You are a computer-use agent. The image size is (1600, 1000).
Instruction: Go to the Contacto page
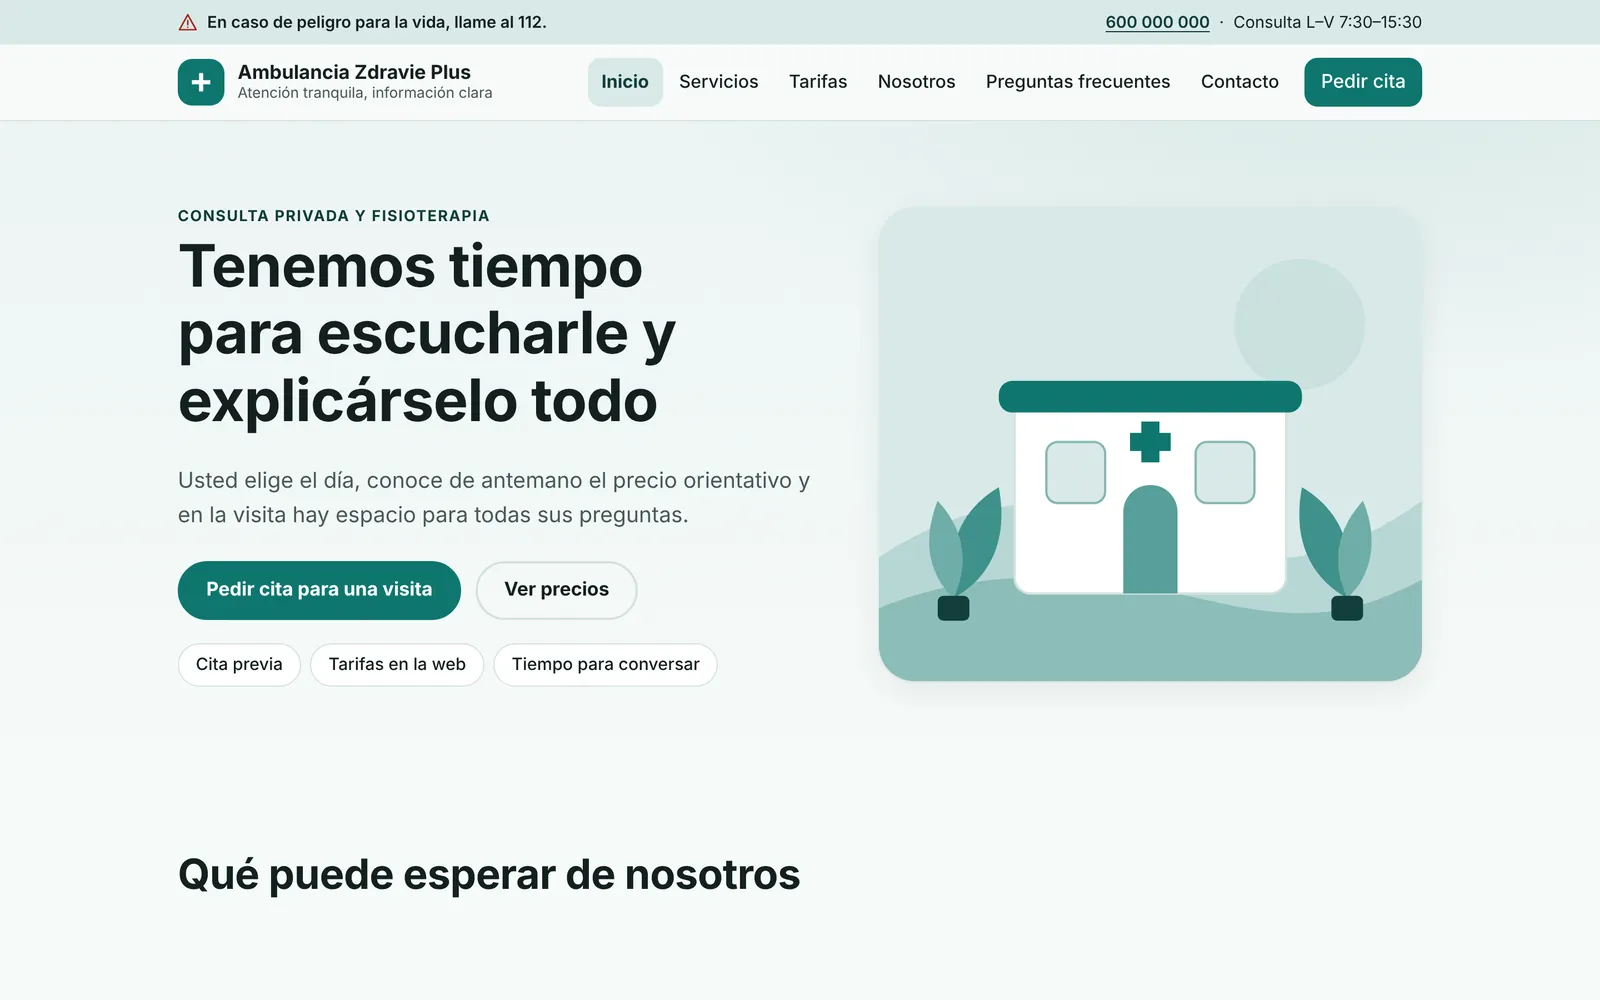coord(1240,82)
